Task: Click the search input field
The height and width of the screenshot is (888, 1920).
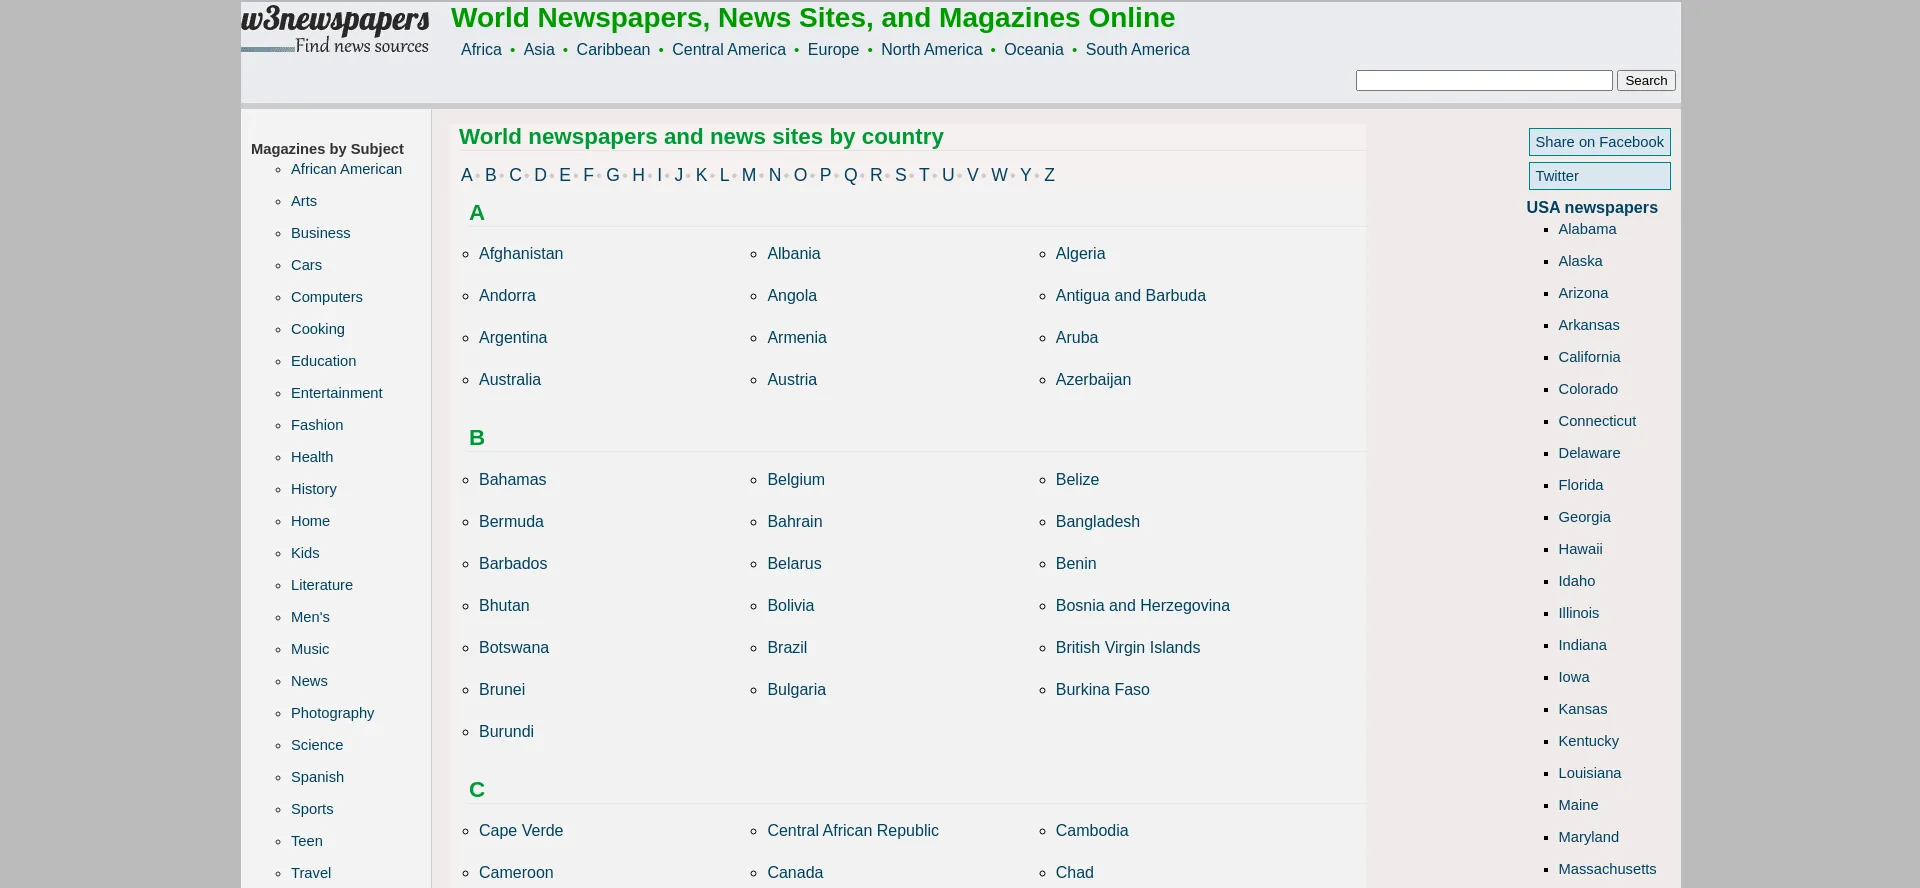Action: 1484,80
